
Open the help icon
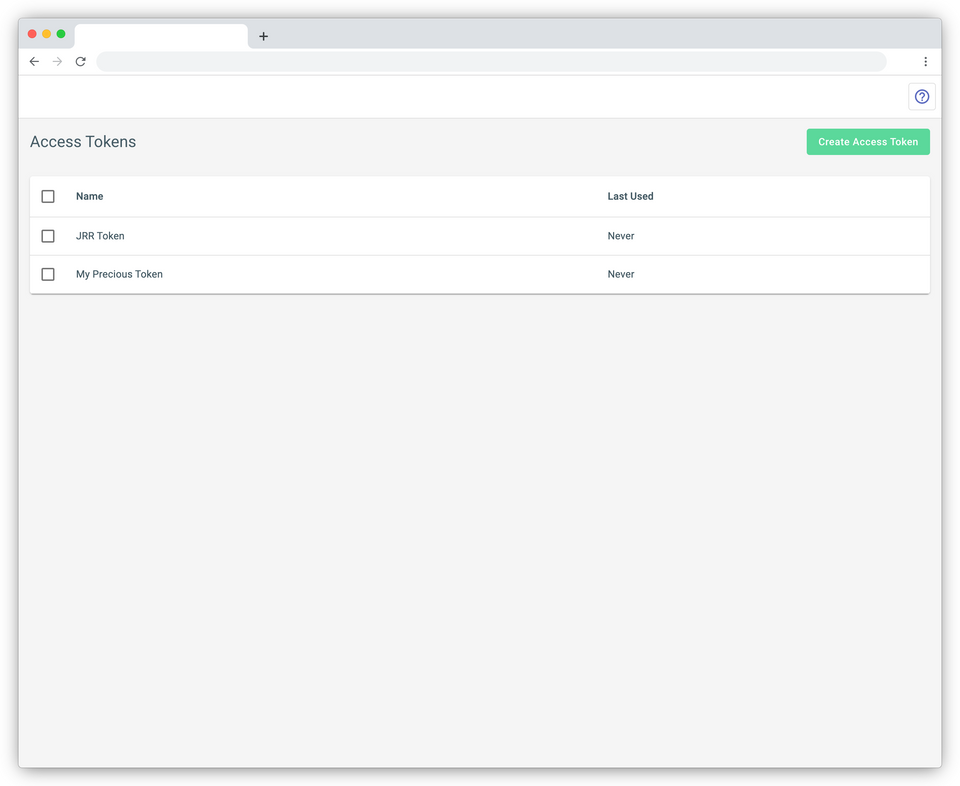[x=921, y=96]
